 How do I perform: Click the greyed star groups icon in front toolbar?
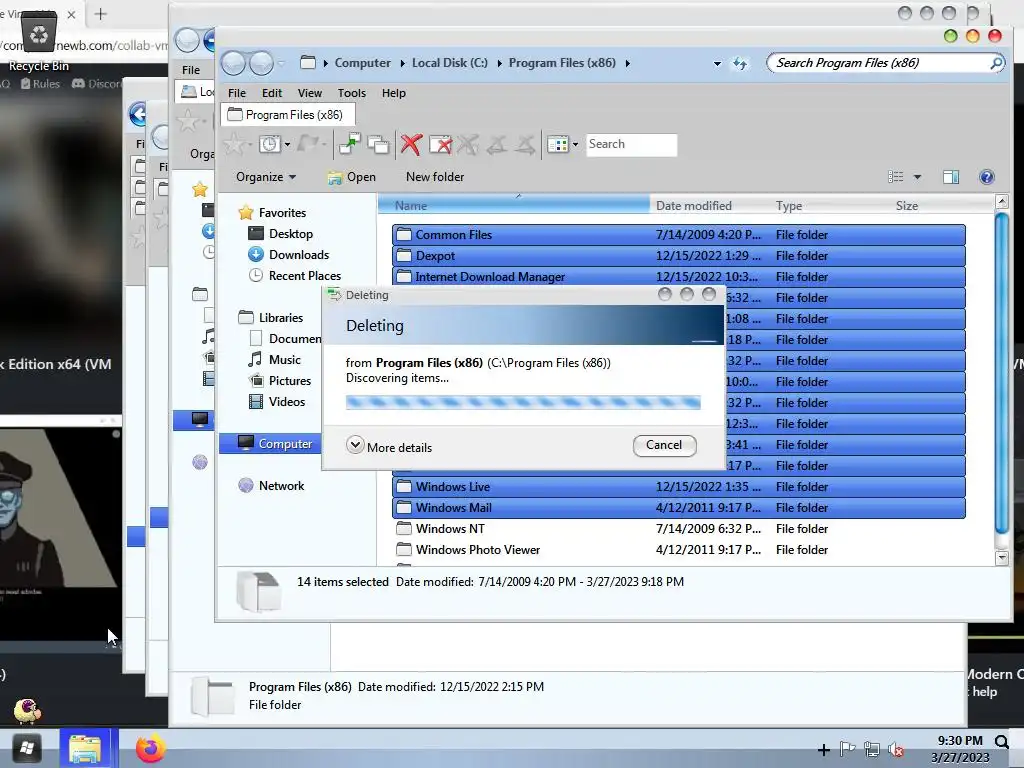pos(234,144)
